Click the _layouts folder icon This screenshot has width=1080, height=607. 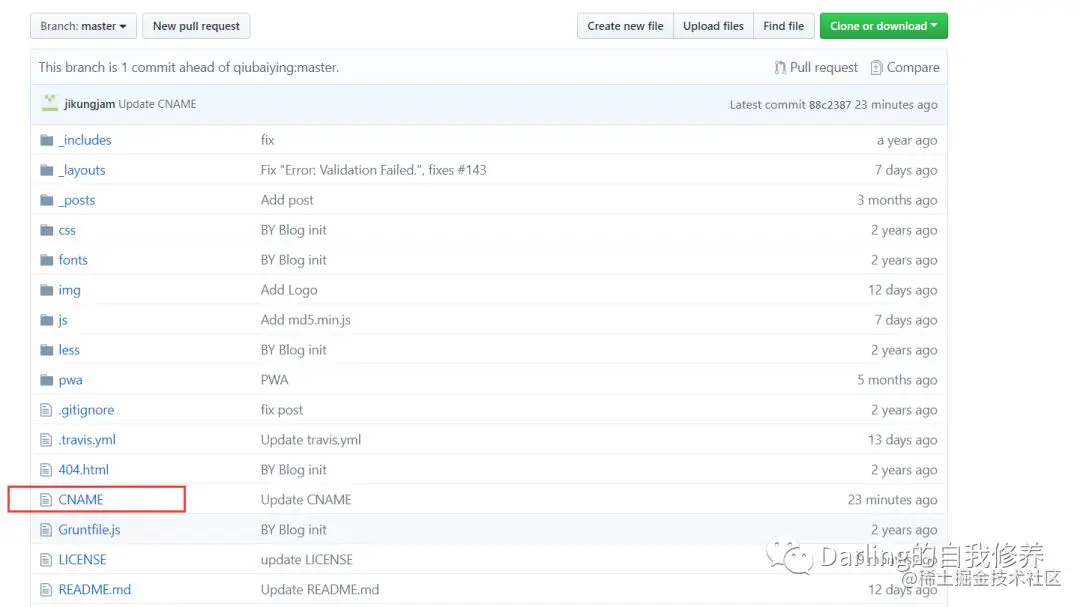(x=46, y=170)
